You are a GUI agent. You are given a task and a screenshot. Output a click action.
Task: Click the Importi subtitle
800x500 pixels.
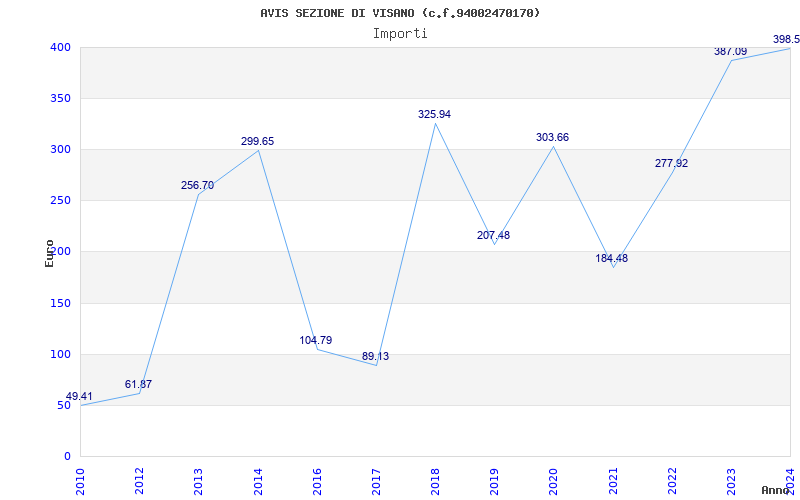point(400,34)
